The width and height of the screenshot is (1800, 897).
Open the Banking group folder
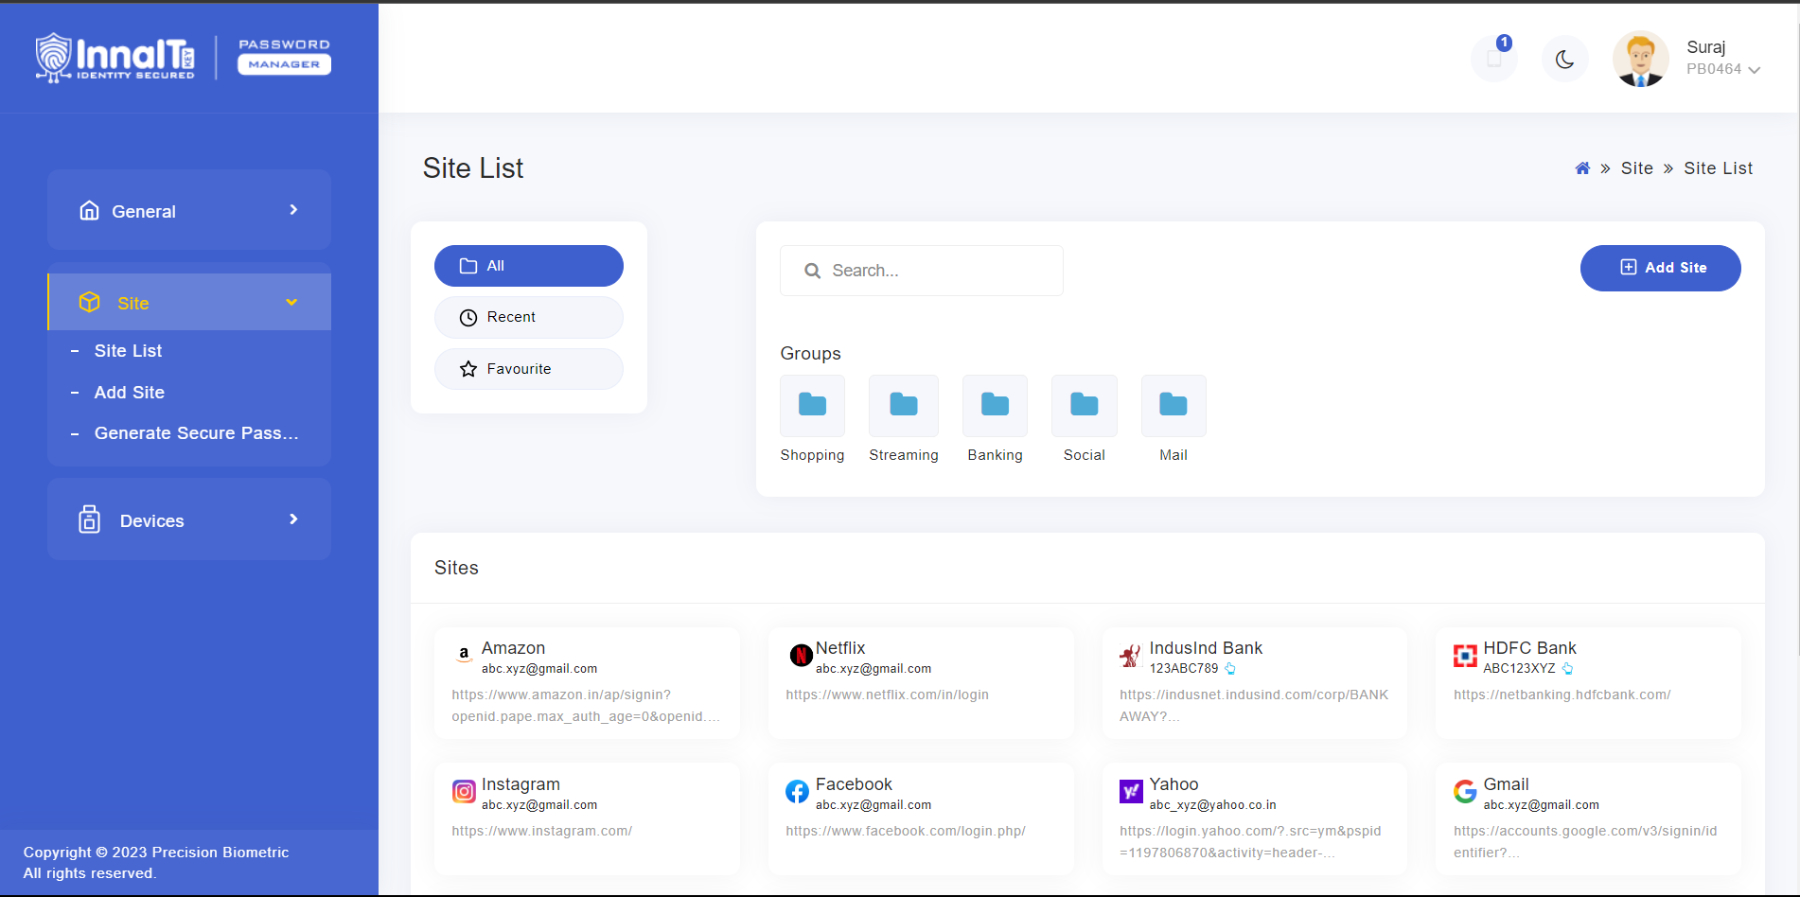click(x=994, y=406)
